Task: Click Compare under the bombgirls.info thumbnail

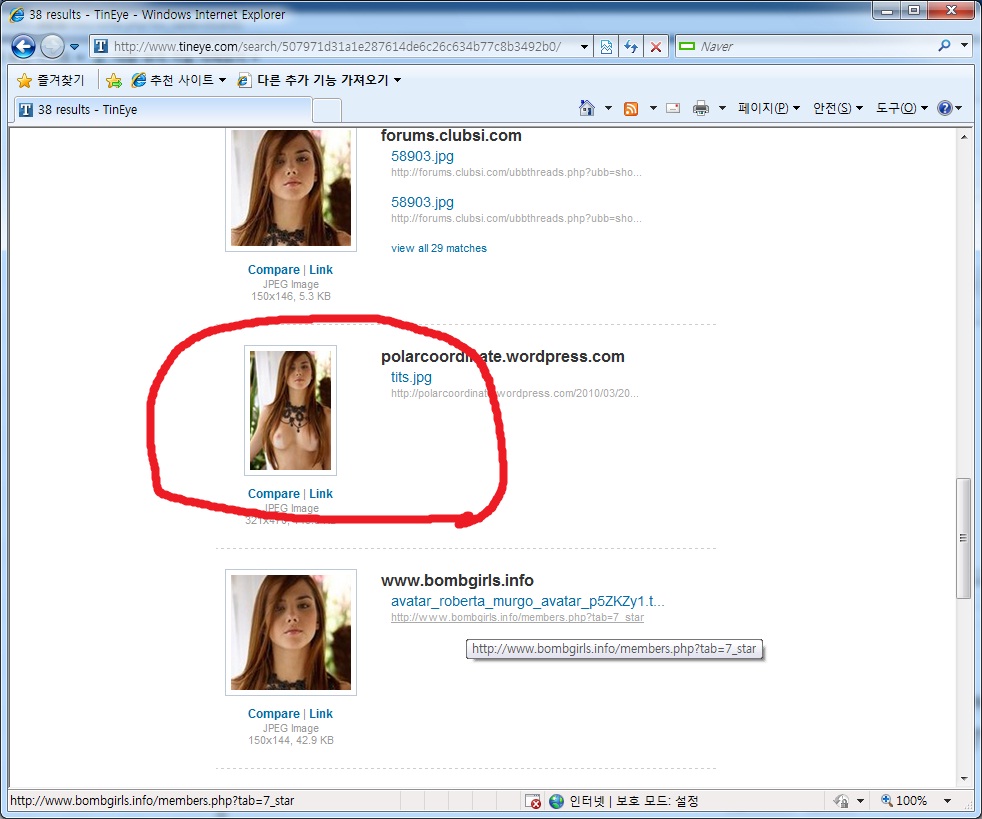Action: 274,714
